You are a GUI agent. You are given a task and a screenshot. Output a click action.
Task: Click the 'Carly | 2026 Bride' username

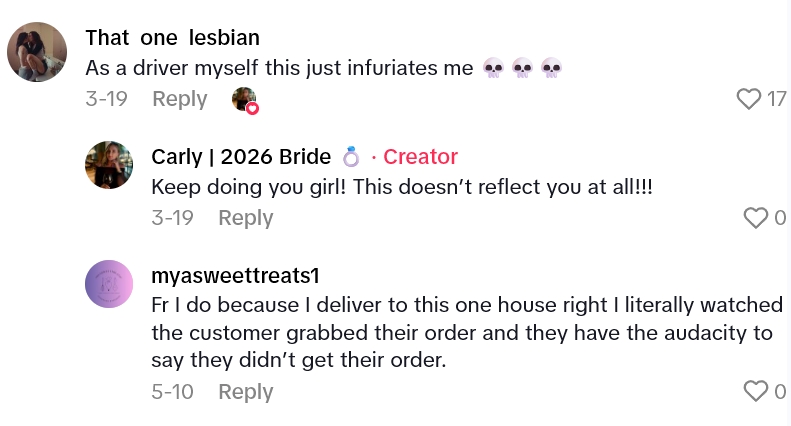pos(241,156)
